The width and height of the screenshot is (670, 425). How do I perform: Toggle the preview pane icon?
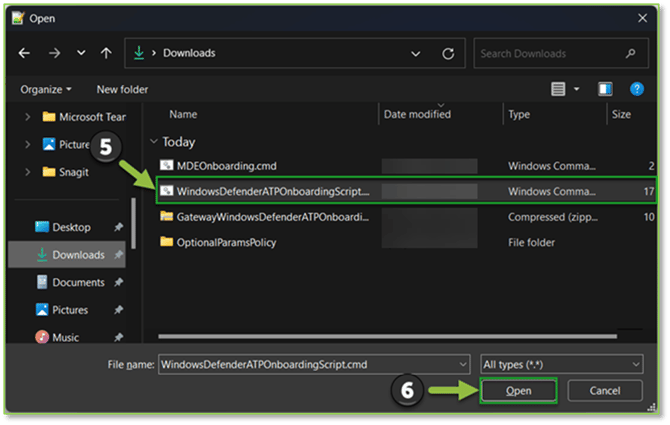click(x=605, y=89)
